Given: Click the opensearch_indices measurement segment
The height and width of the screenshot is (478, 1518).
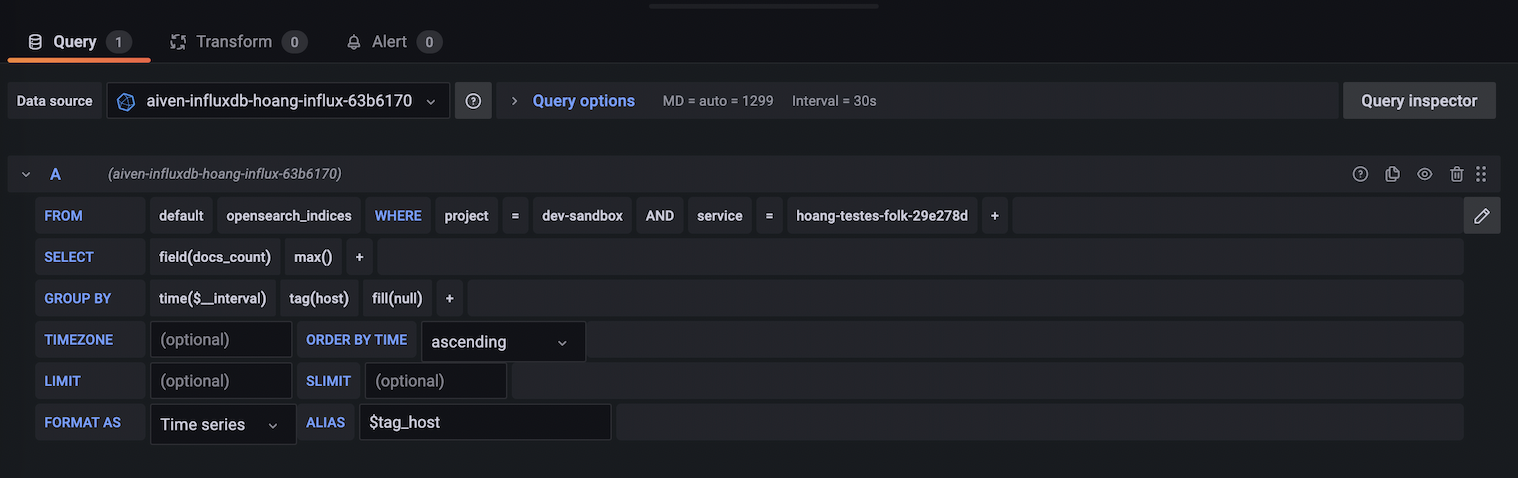Looking at the screenshot, I should [288, 216].
